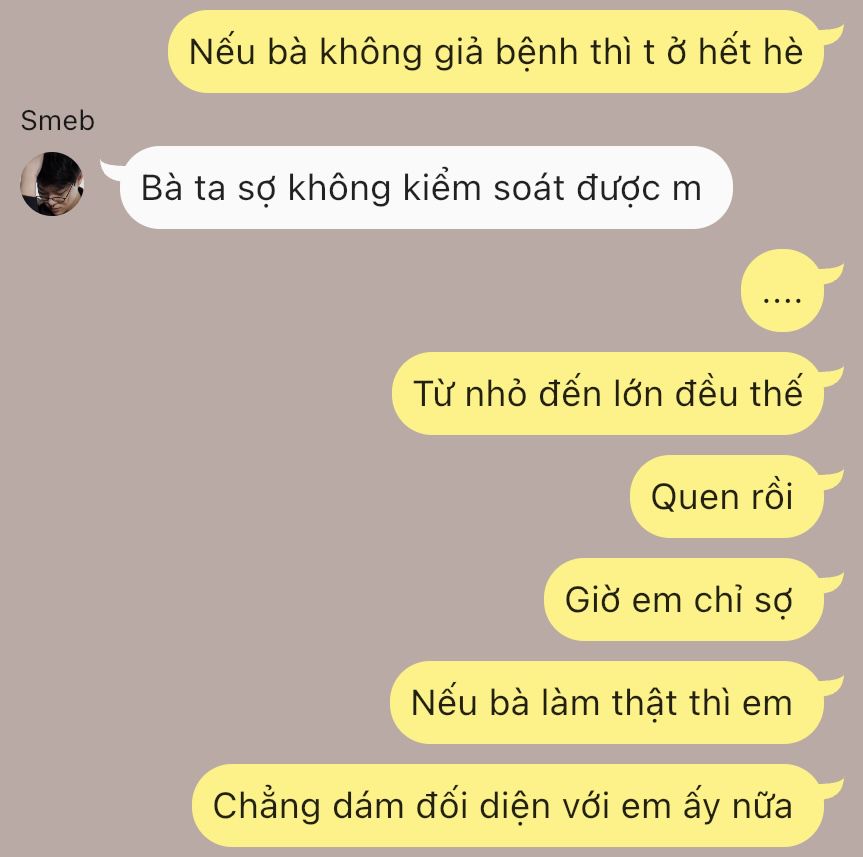Select Smeb's message 'Bà ta sợ không kiểm soát được m'

click(426, 187)
